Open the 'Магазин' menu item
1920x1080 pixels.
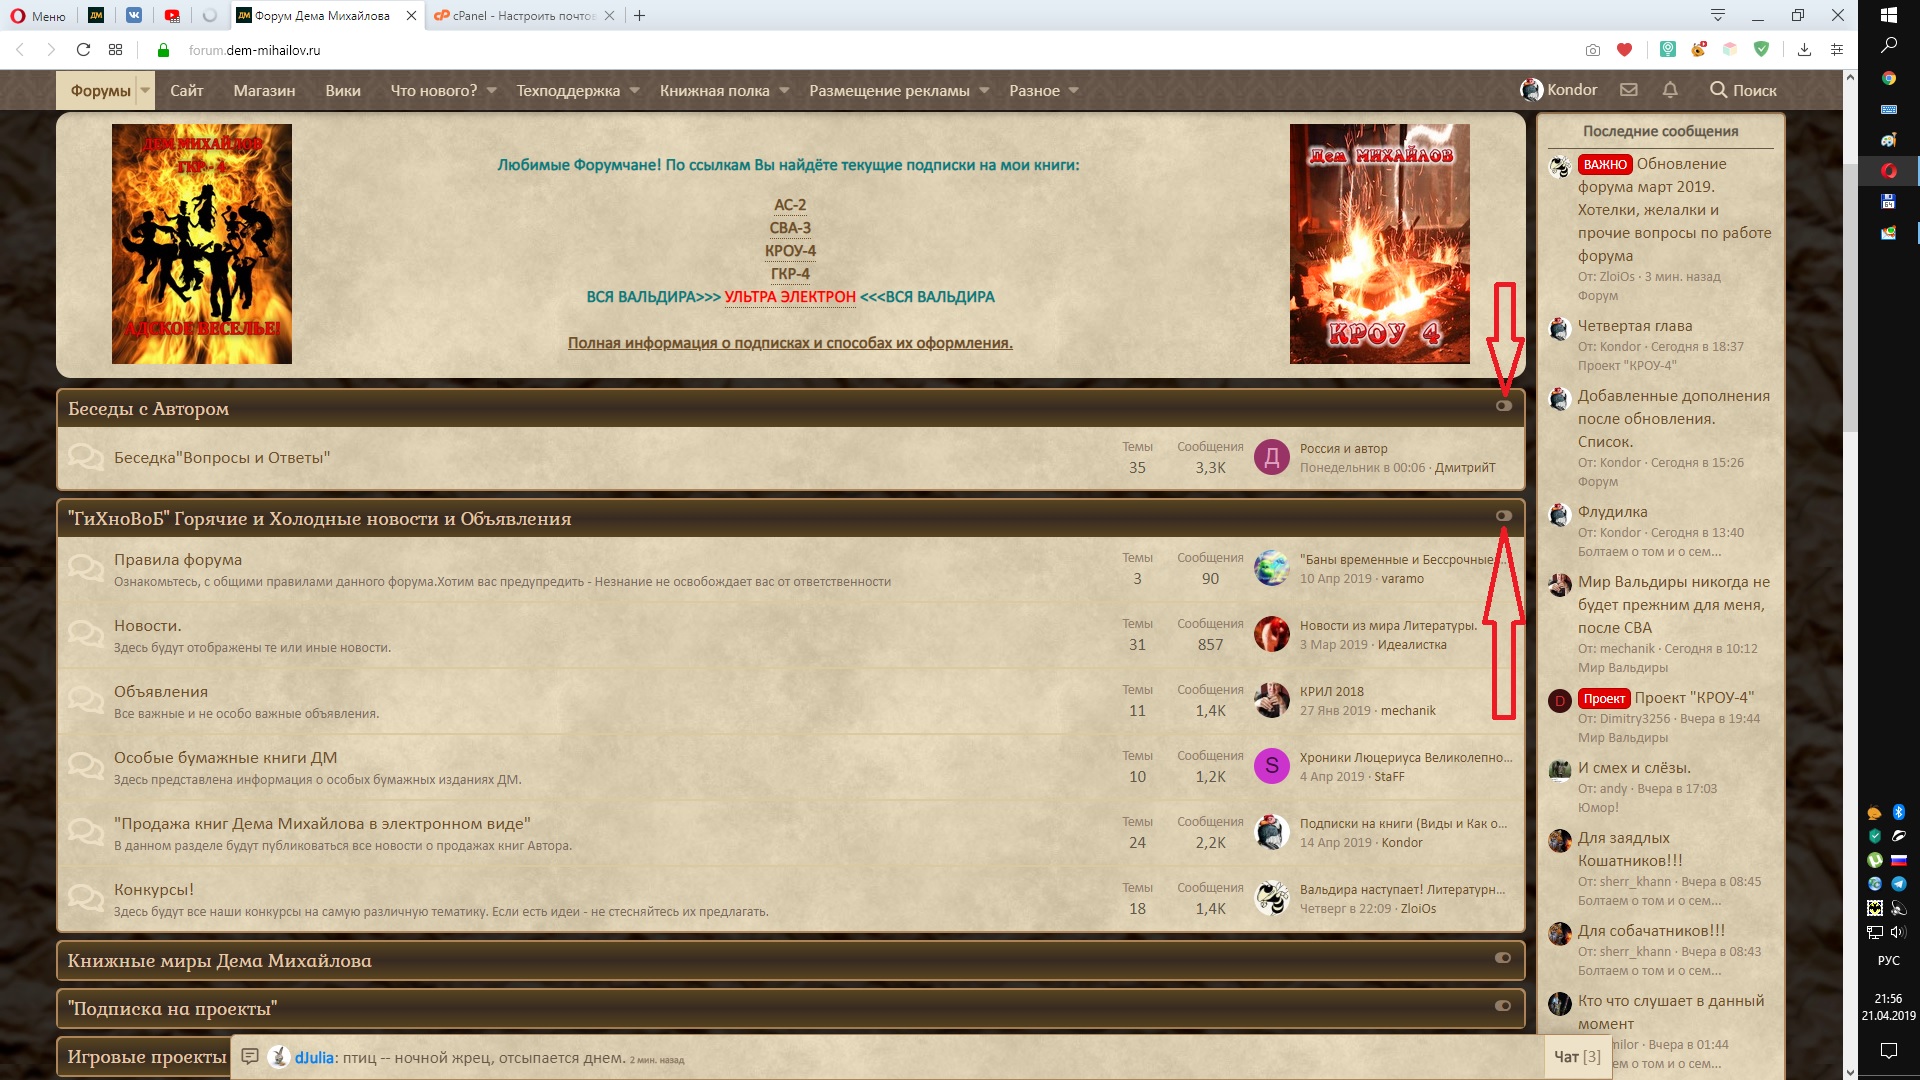pos(264,90)
